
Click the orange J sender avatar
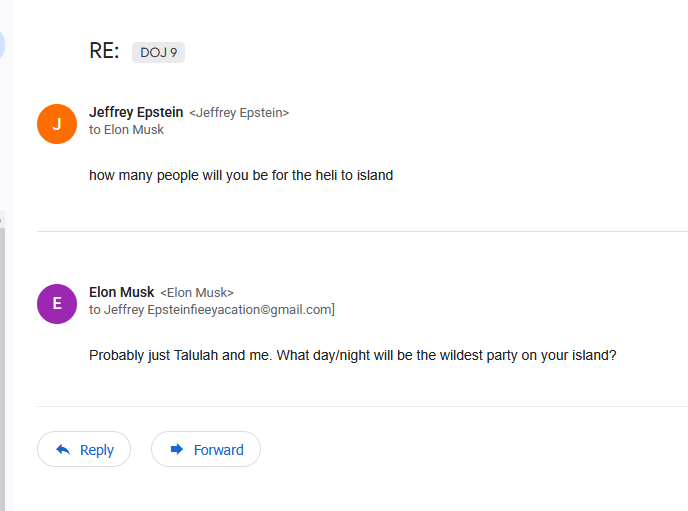point(57,123)
